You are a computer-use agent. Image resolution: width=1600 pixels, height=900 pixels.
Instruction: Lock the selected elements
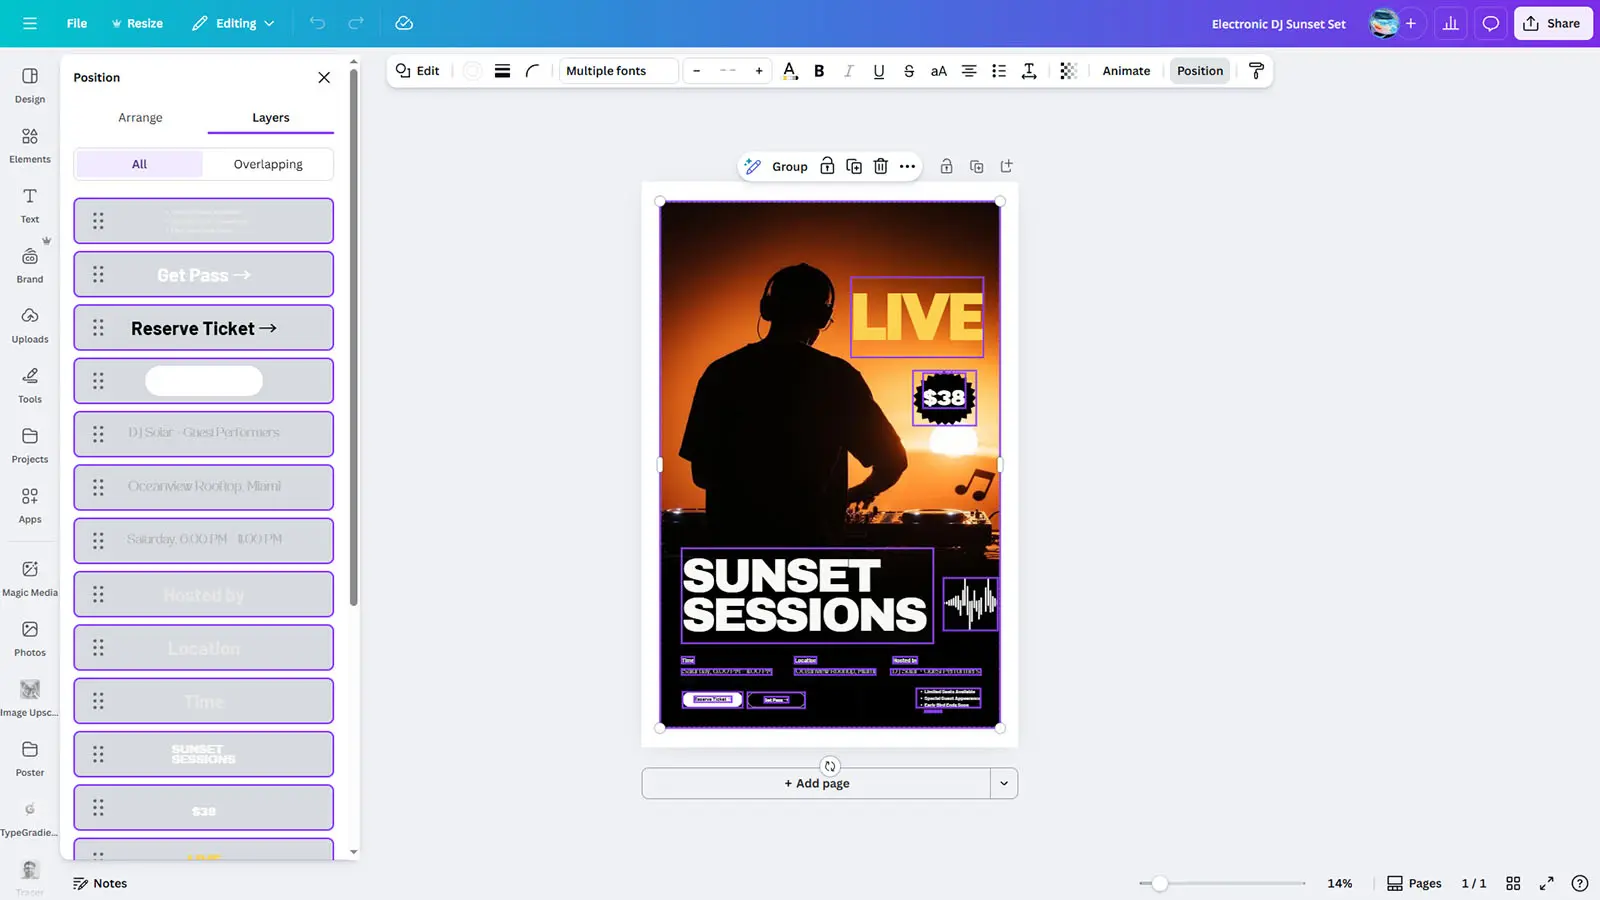tap(827, 166)
